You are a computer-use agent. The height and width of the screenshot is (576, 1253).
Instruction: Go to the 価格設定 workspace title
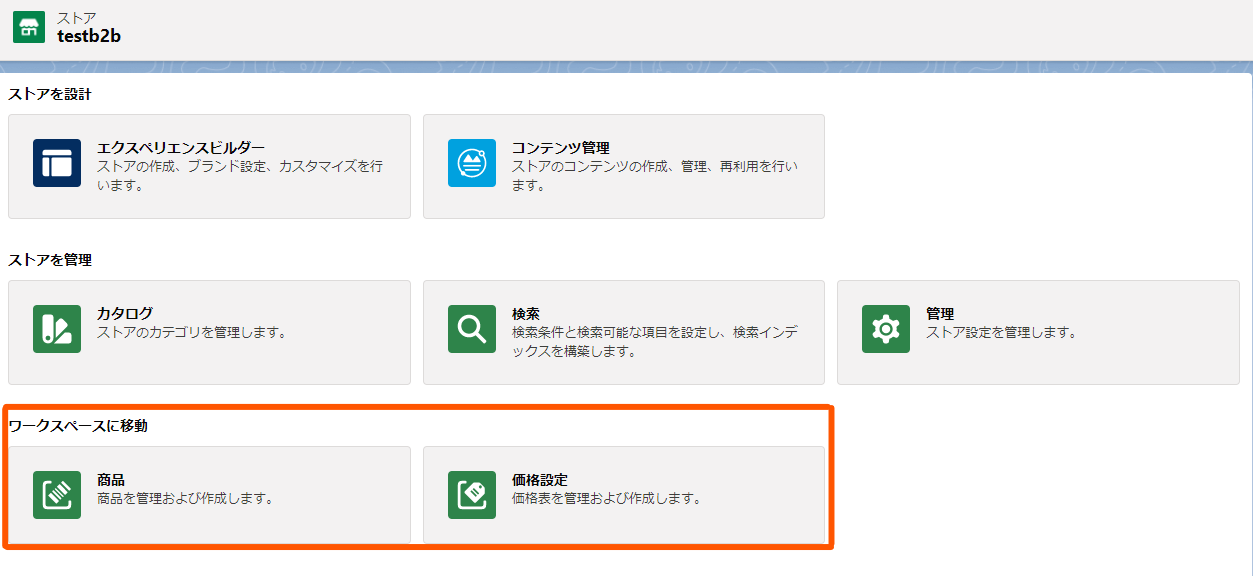[x=540, y=480]
